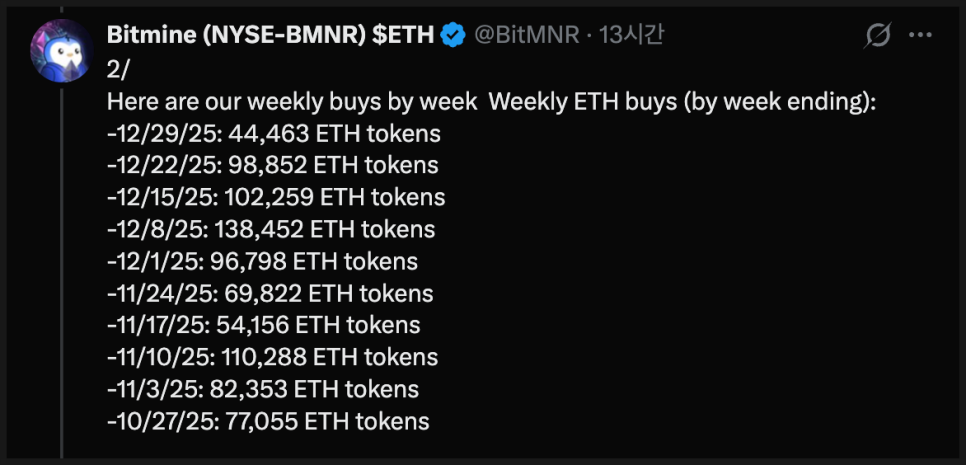Select the 12/29/25 44,463 ETH line
Screen dimensions: 966x465
273,133
